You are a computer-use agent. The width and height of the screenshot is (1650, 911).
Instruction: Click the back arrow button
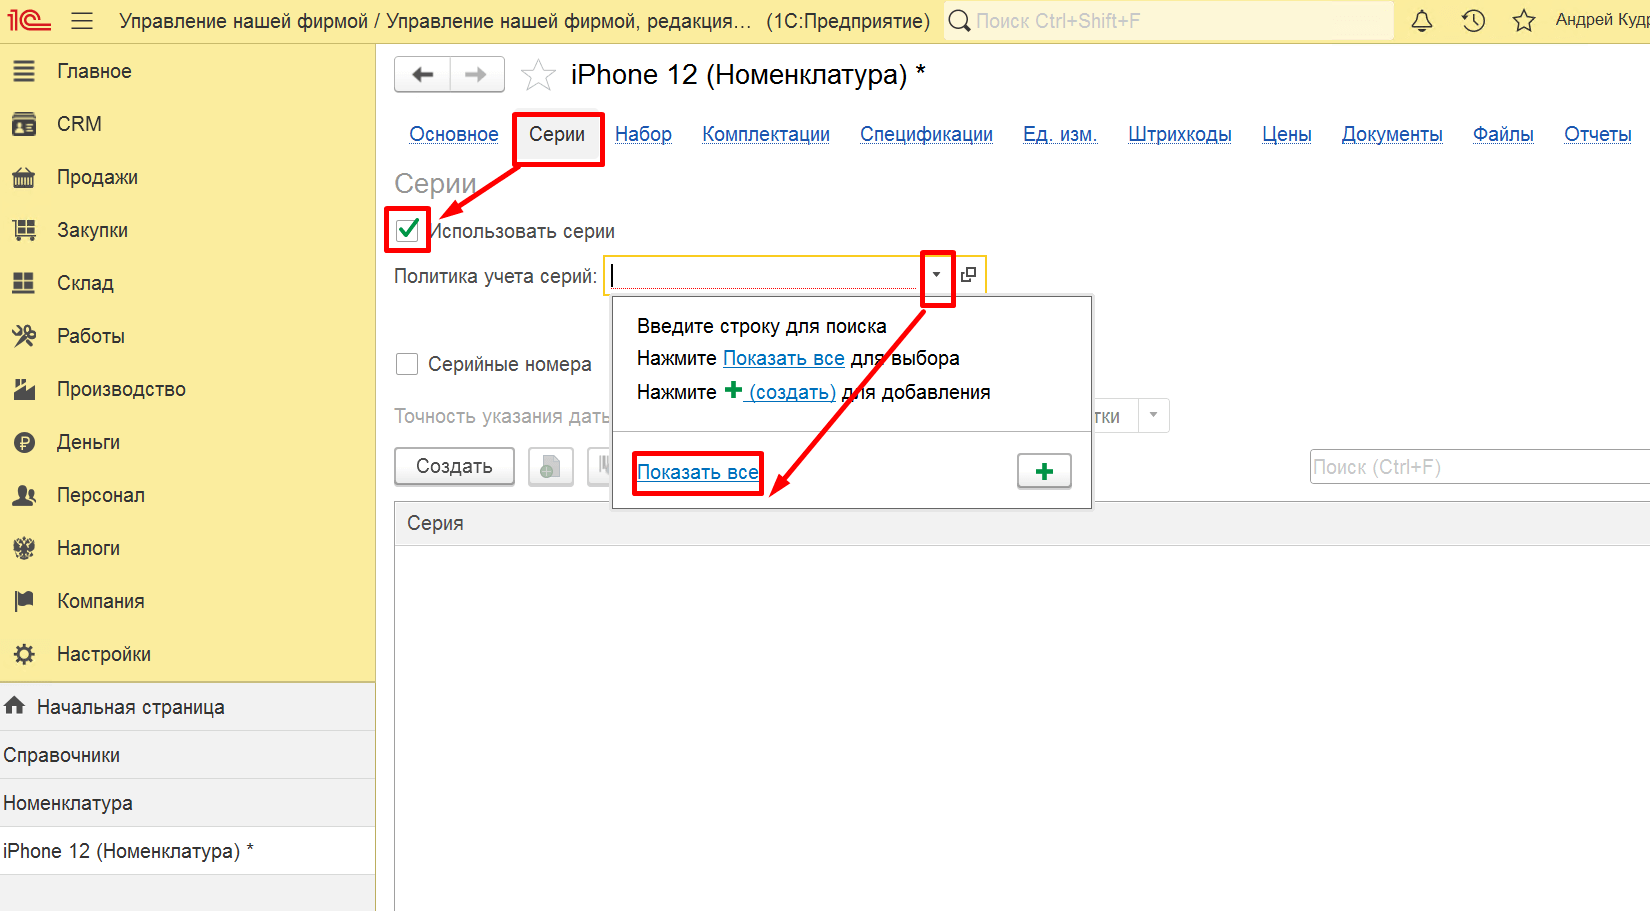(x=423, y=74)
